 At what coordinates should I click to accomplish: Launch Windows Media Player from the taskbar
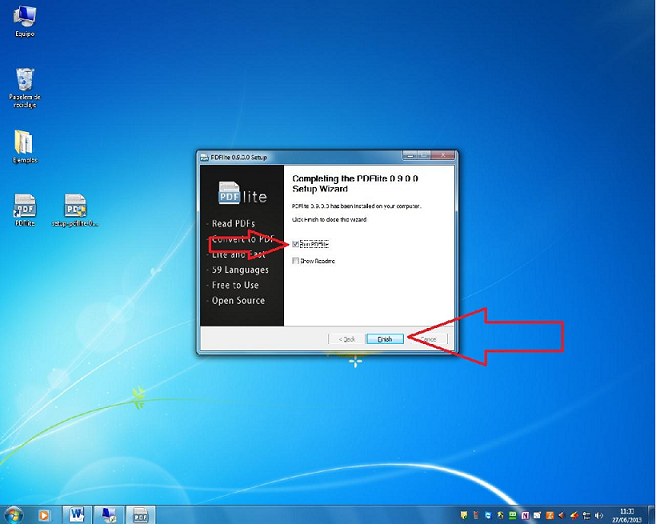[44, 515]
